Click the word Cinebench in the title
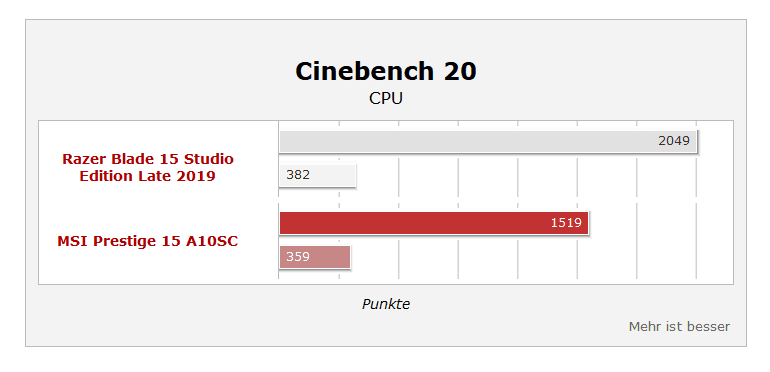 click(x=364, y=72)
